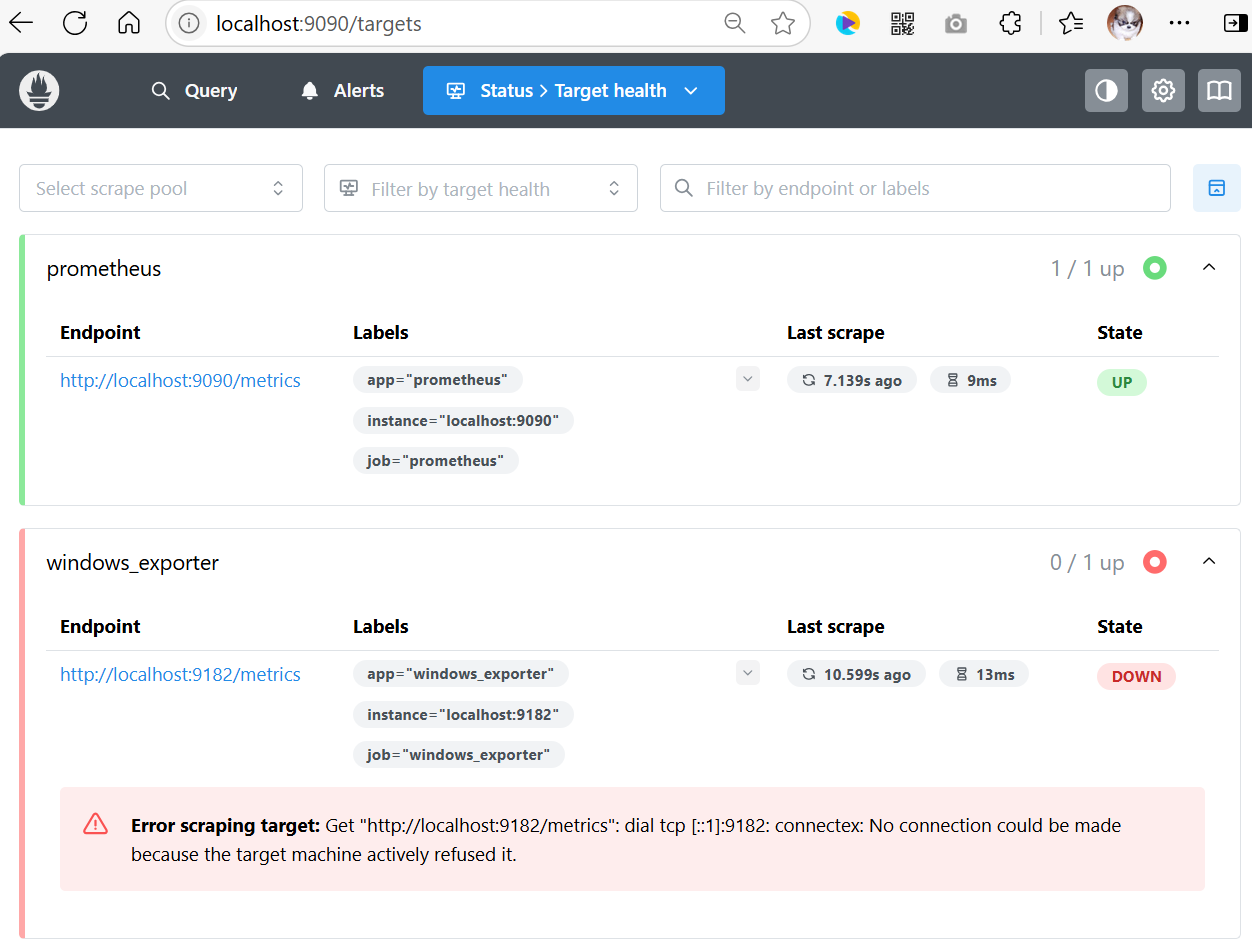Go to the browser home page

click(x=129, y=23)
